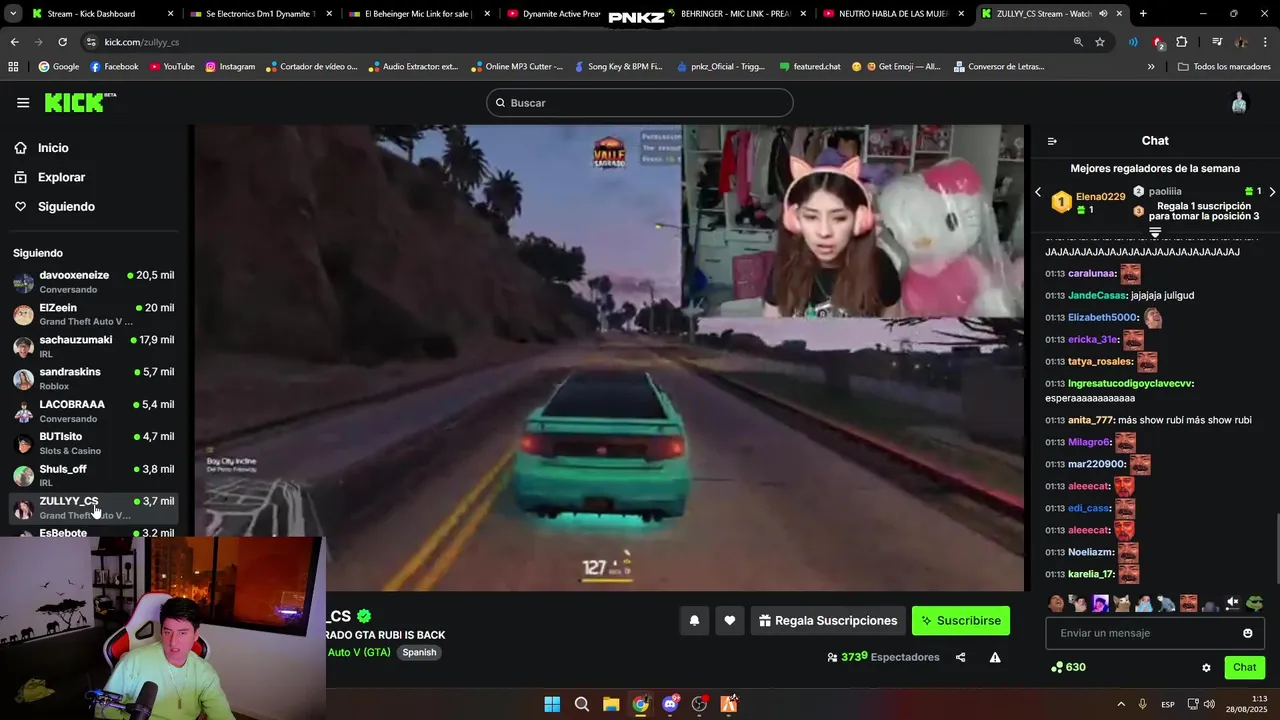
Task: Open the zoom magnifier in the address bar
Action: [1078, 42]
